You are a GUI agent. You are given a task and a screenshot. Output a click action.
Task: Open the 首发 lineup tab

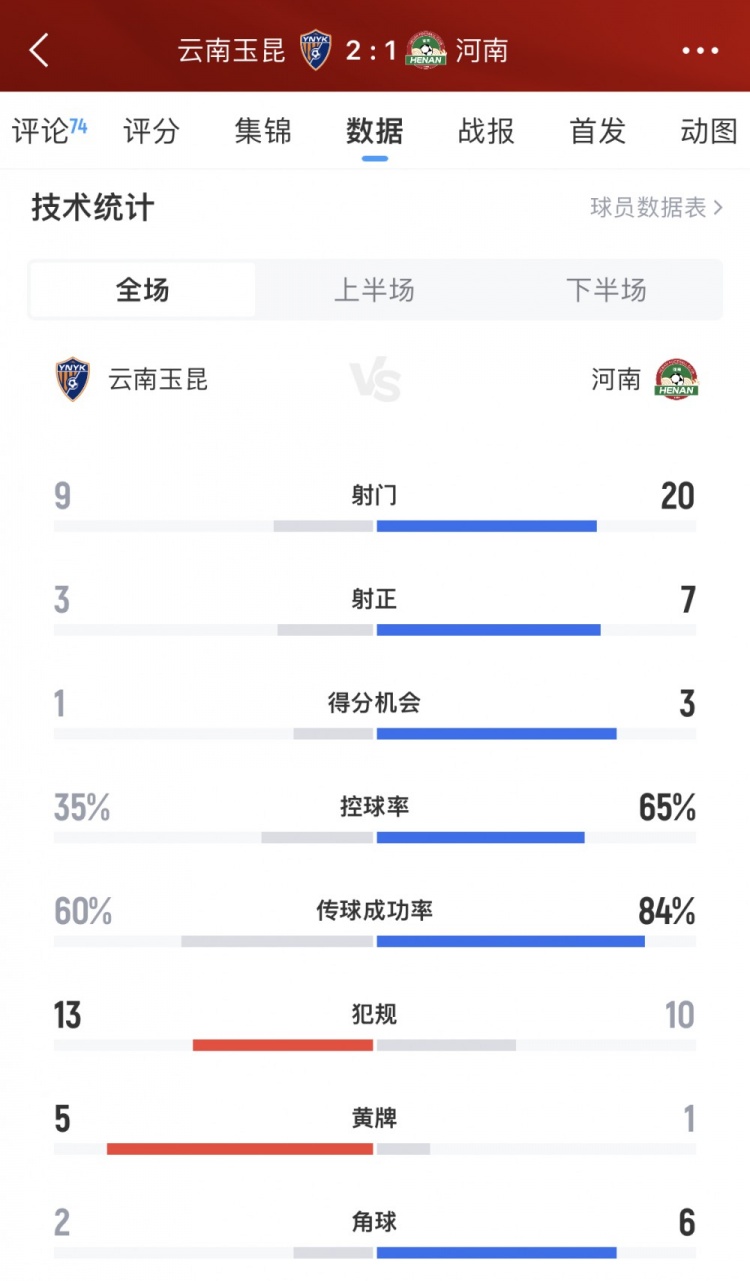click(x=597, y=131)
